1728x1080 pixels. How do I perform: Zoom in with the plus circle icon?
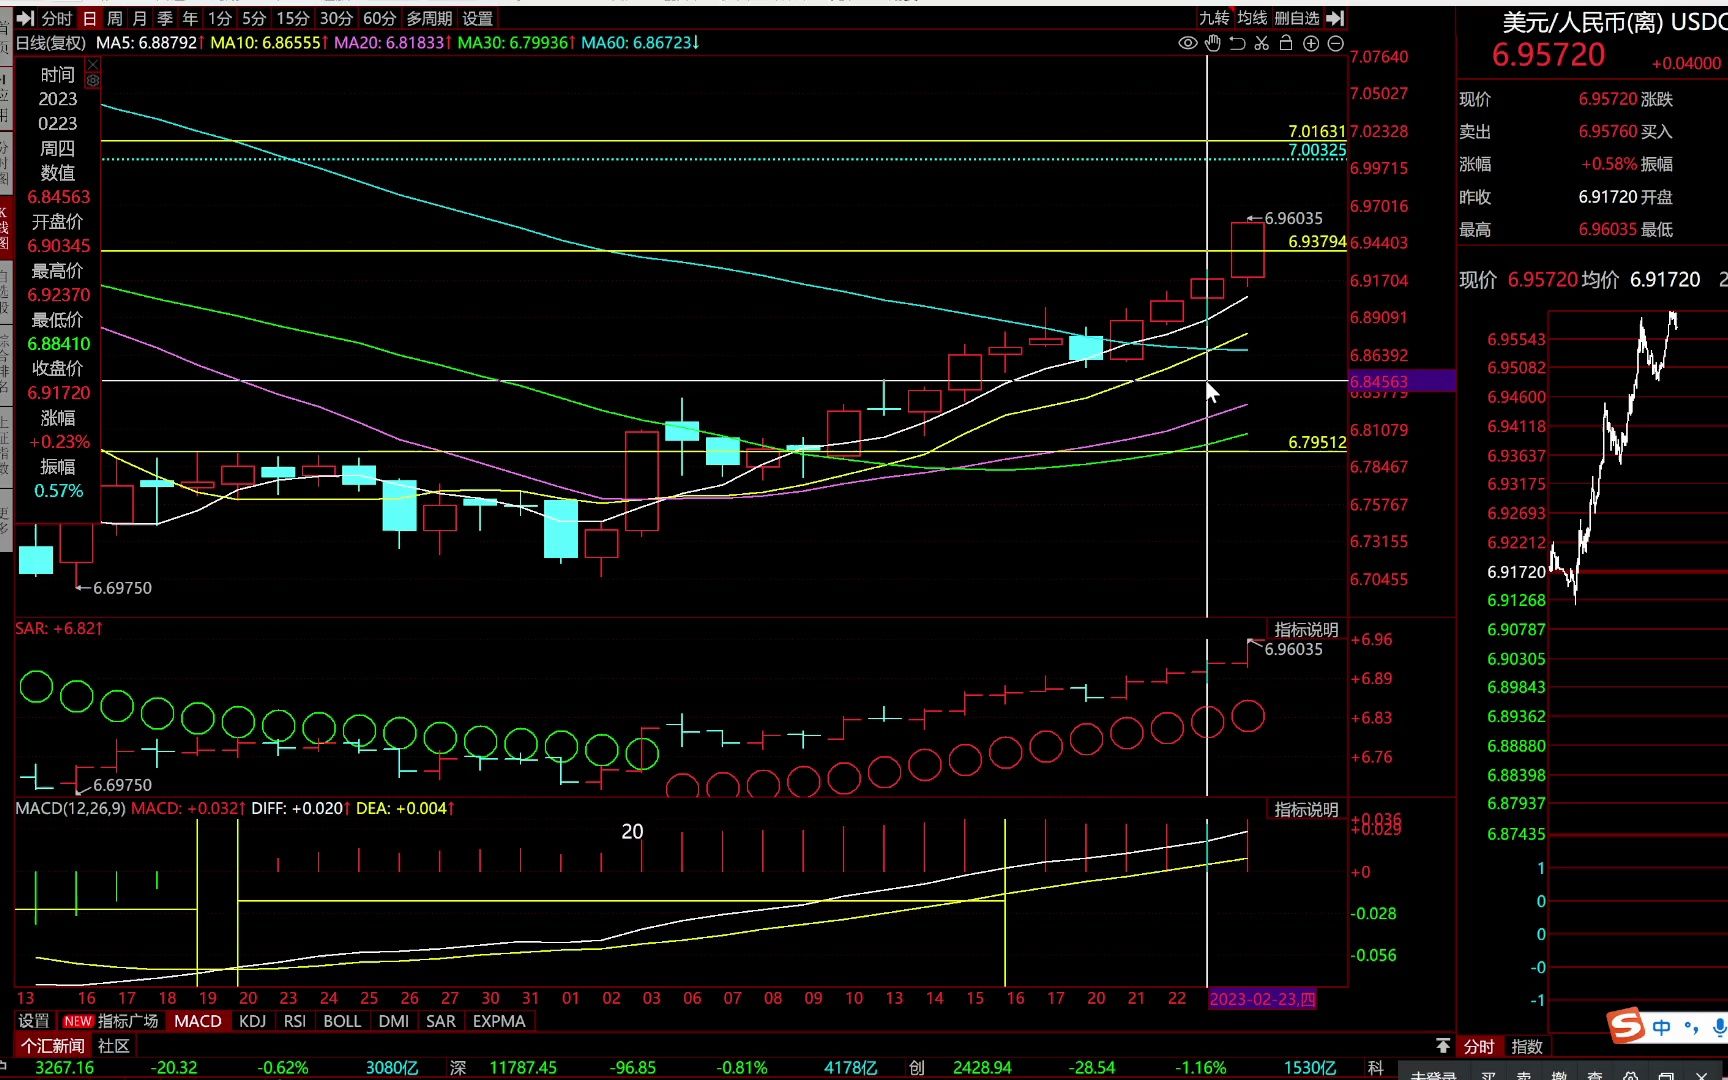pyautogui.click(x=1311, y=43)
